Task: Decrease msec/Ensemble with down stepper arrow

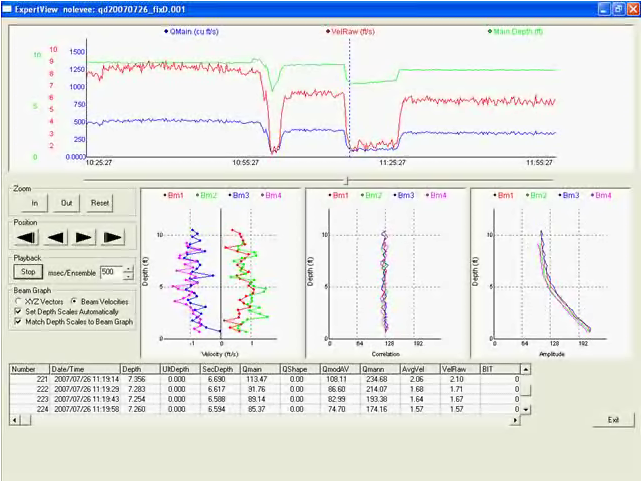Action: coord(126,275)
